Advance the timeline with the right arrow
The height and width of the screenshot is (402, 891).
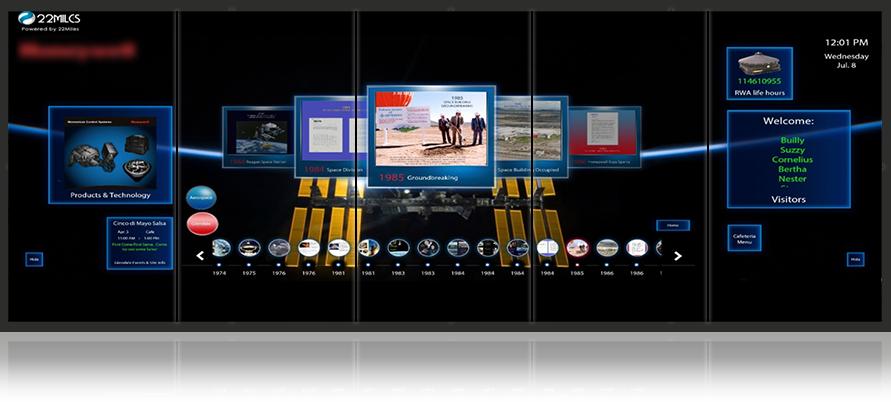677,256
